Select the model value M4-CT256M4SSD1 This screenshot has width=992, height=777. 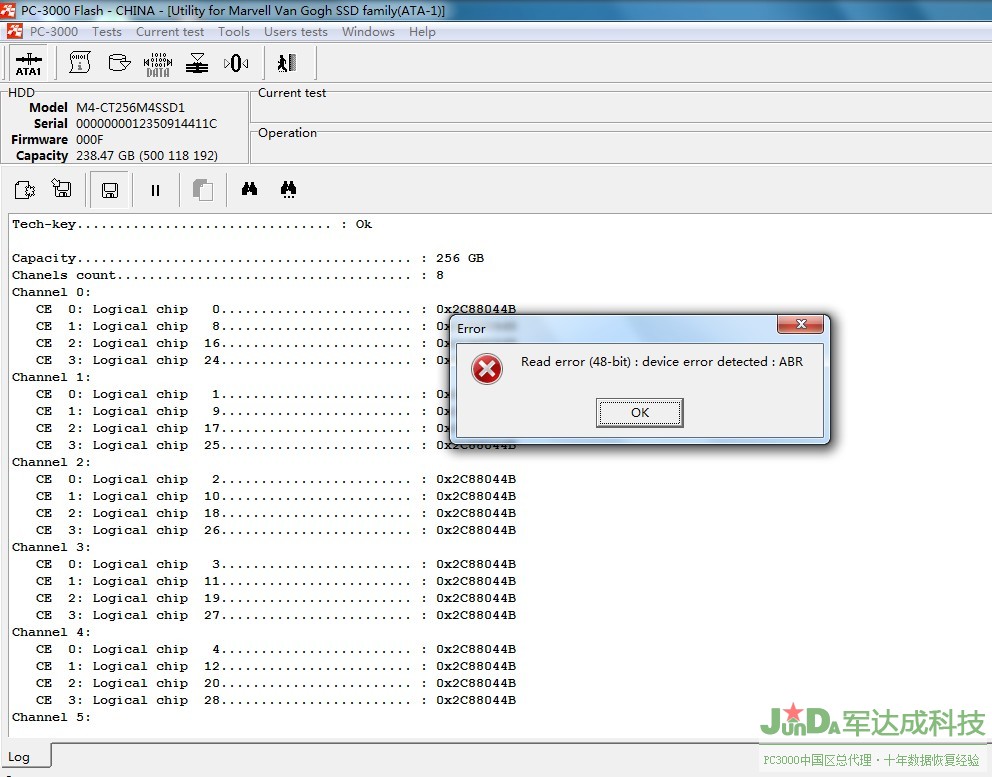[130, 108]
